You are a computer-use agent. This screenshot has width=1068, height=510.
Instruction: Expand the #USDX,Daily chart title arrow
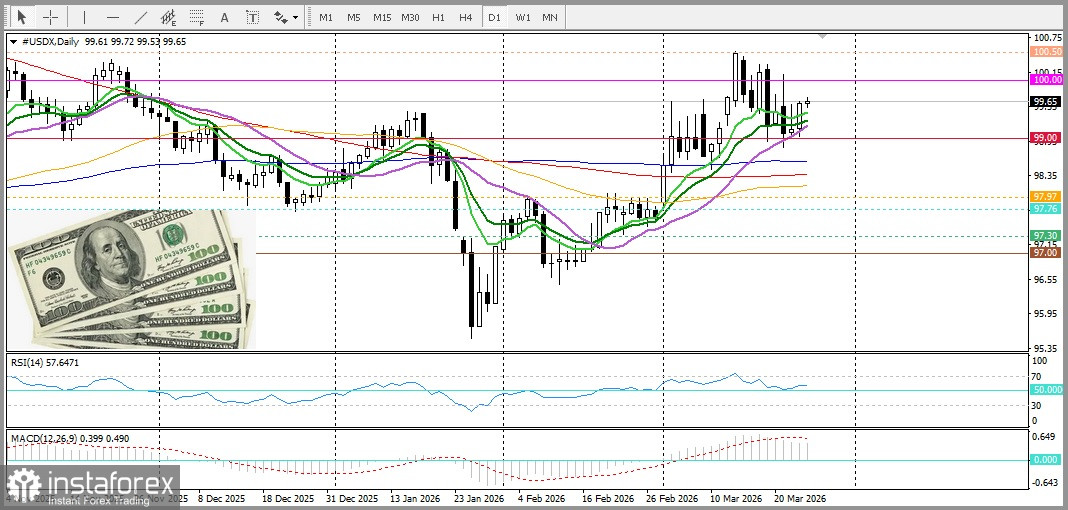tap(13, 41)
